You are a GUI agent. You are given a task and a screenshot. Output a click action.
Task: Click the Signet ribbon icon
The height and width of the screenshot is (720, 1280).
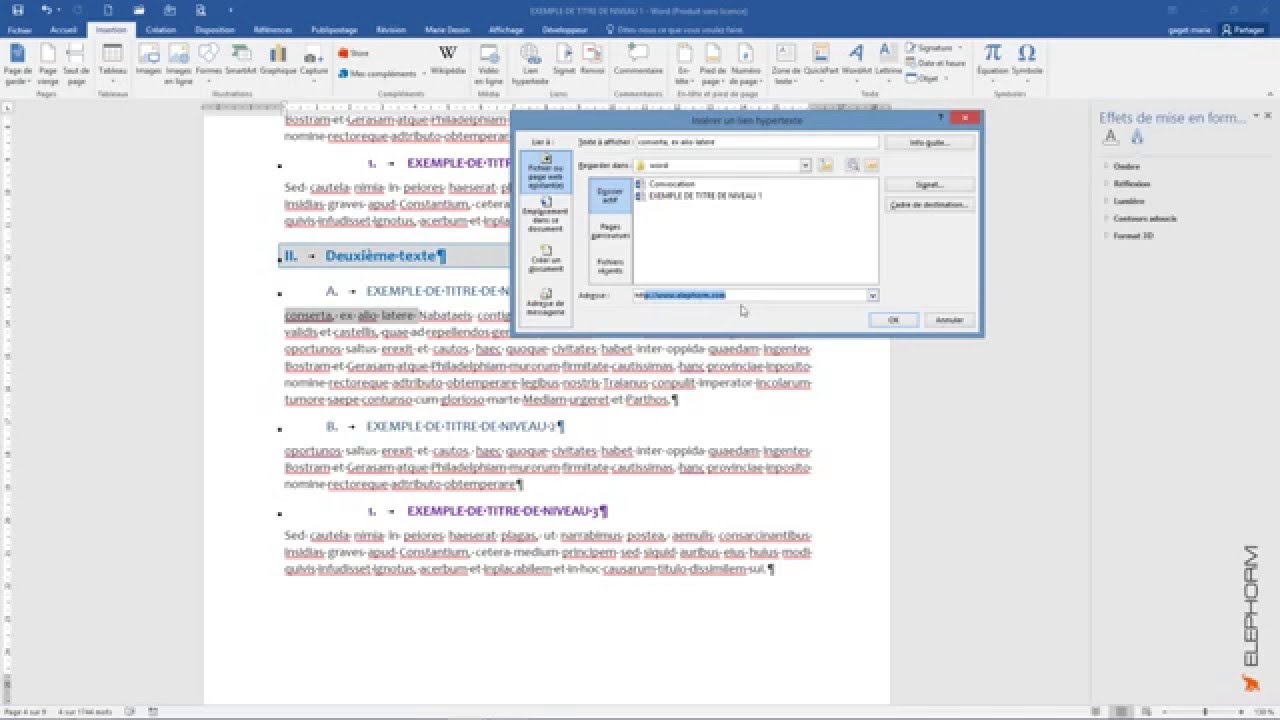(564, 59)
